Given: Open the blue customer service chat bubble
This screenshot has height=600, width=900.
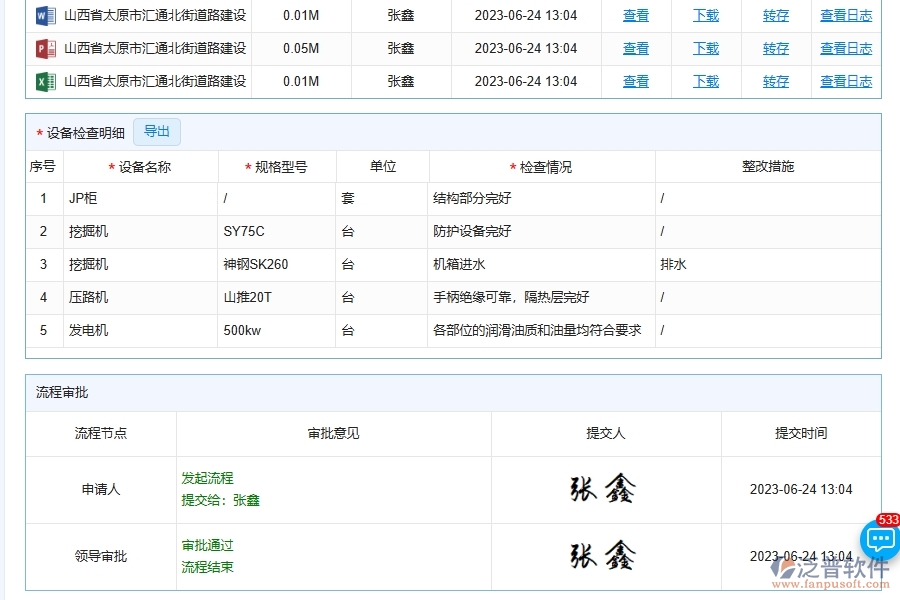Looking at the screenshot, I should pos(879,540).
